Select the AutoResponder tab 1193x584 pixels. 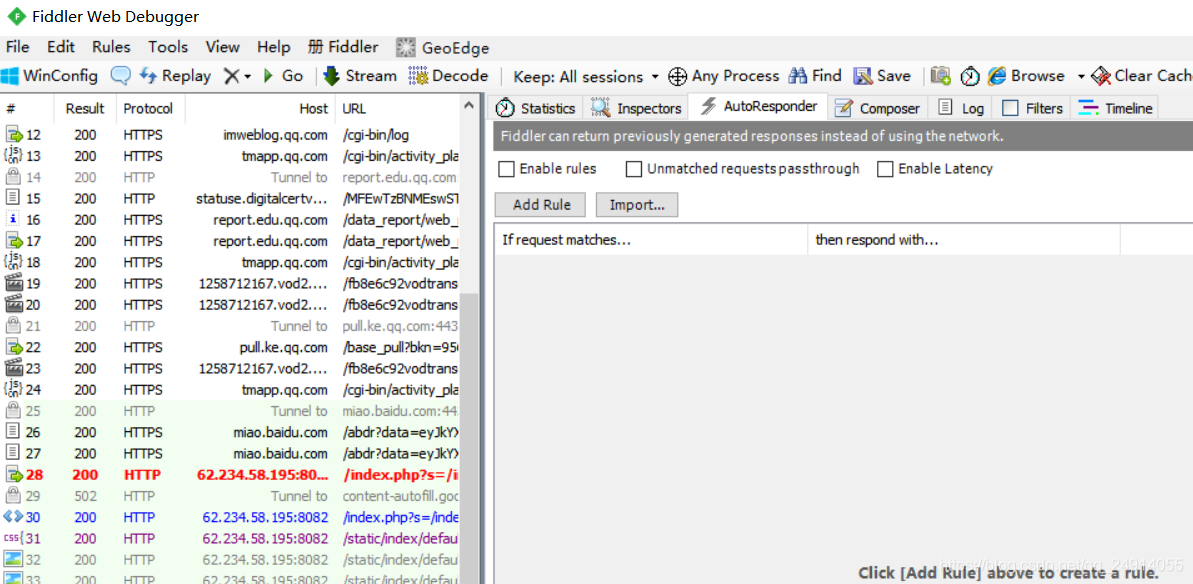(759, 106)
